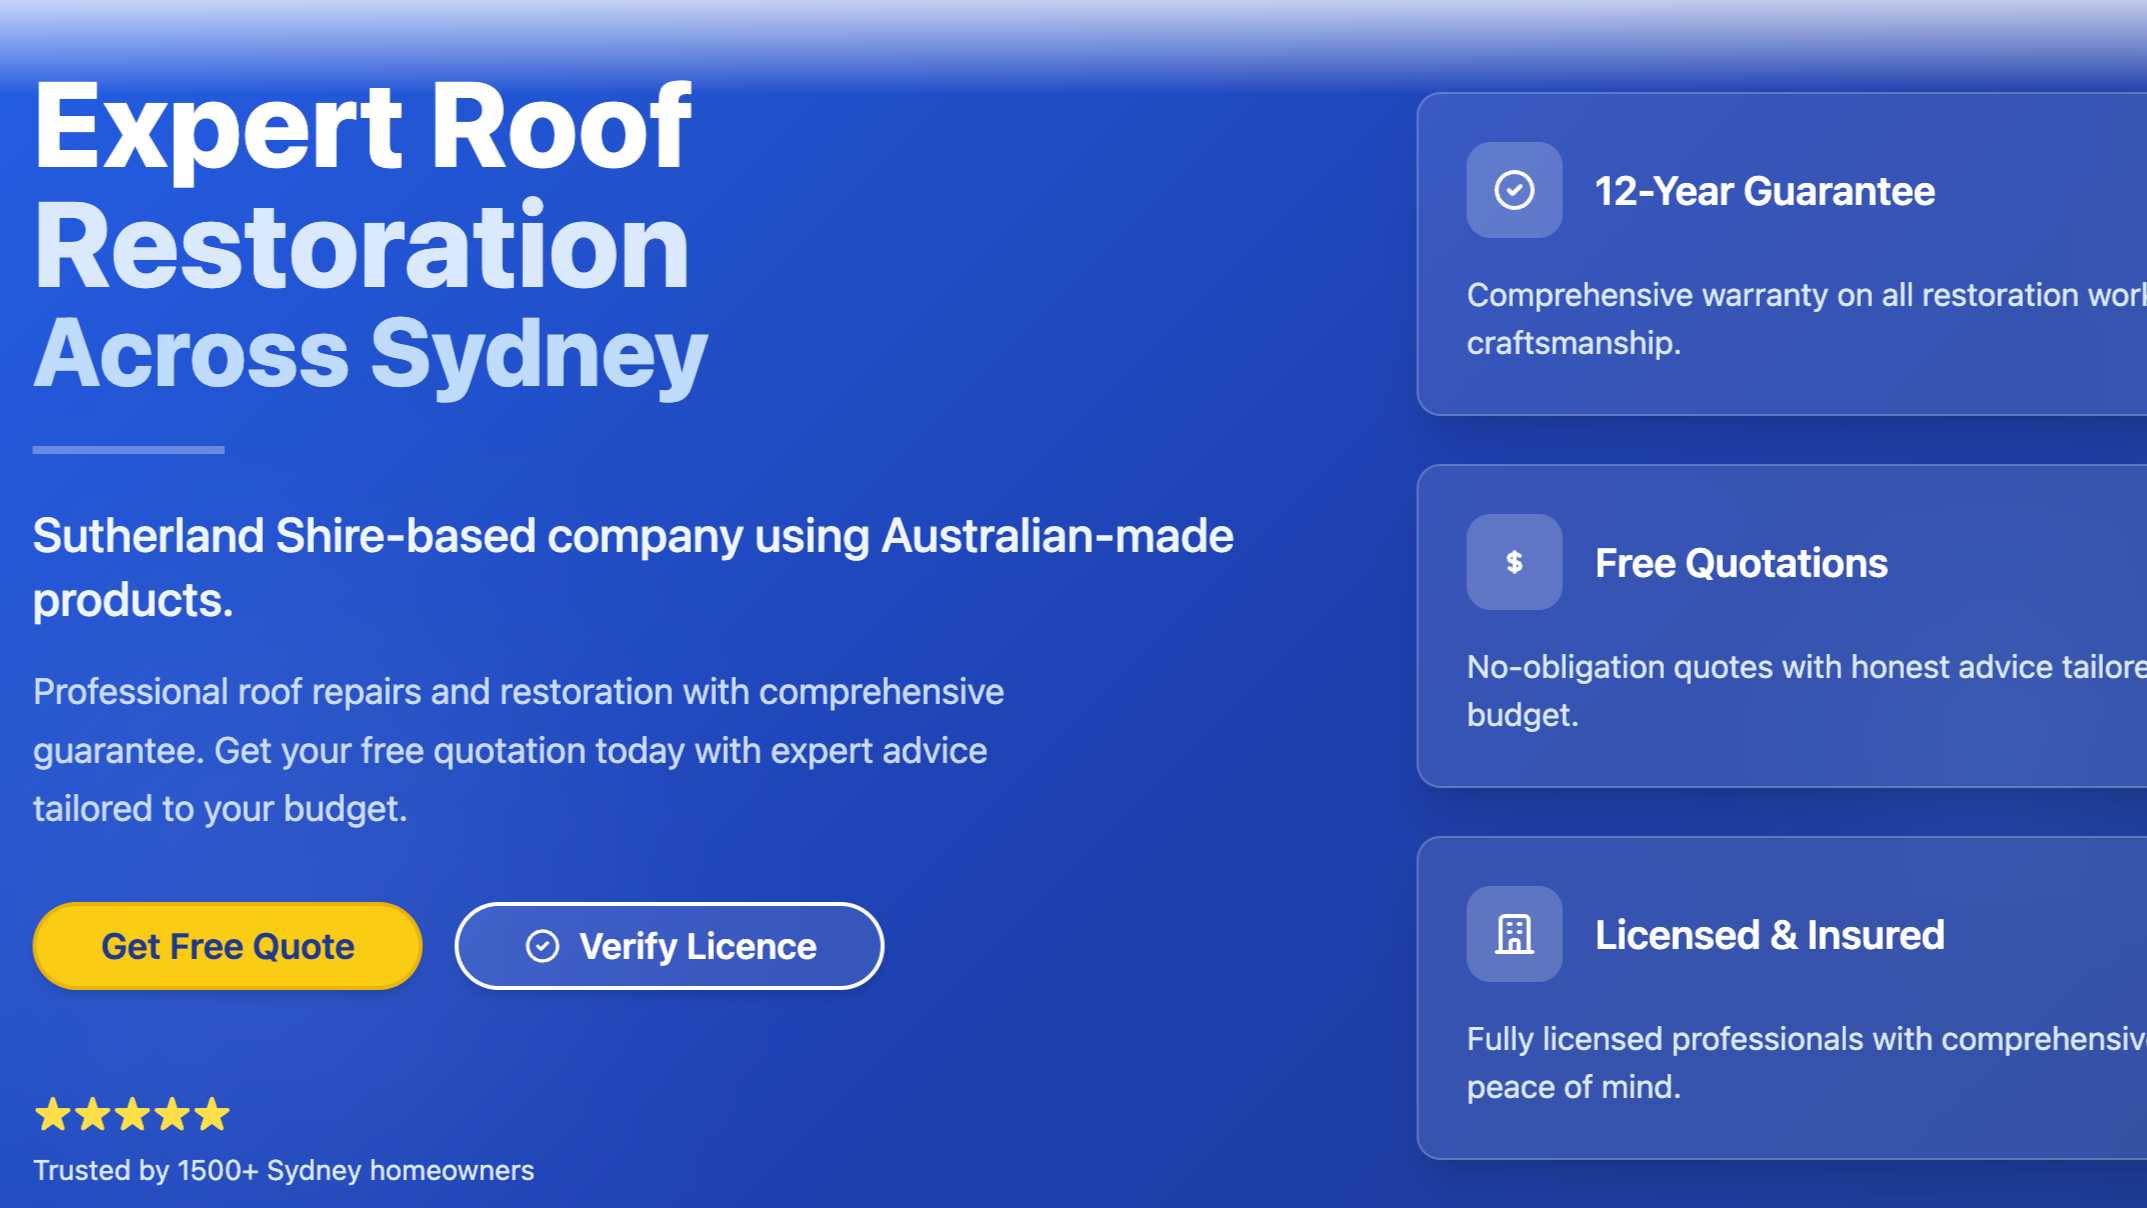The image size is (2147, 1208).
Task: Click the 'Comprehensive warranty on all restoration' description
Action: point(1806,319)
